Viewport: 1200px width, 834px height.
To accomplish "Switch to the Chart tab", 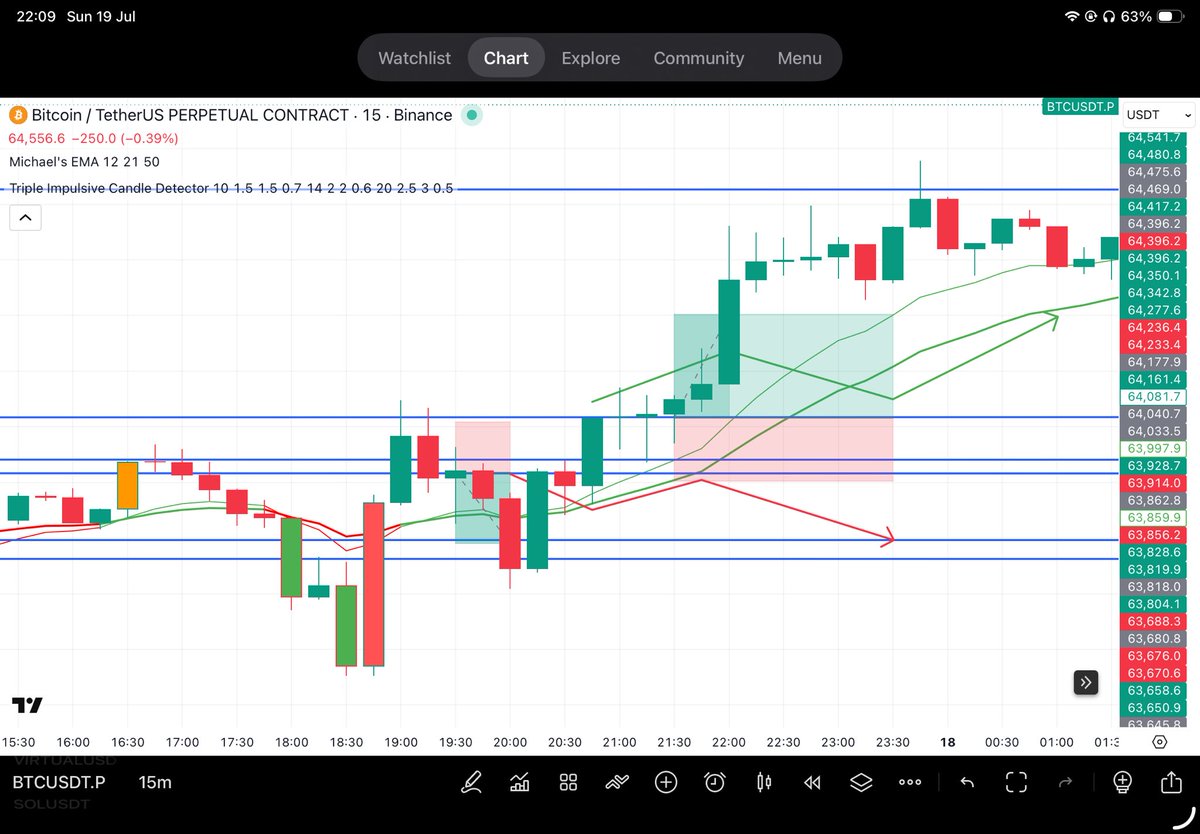I will (506, 58).
